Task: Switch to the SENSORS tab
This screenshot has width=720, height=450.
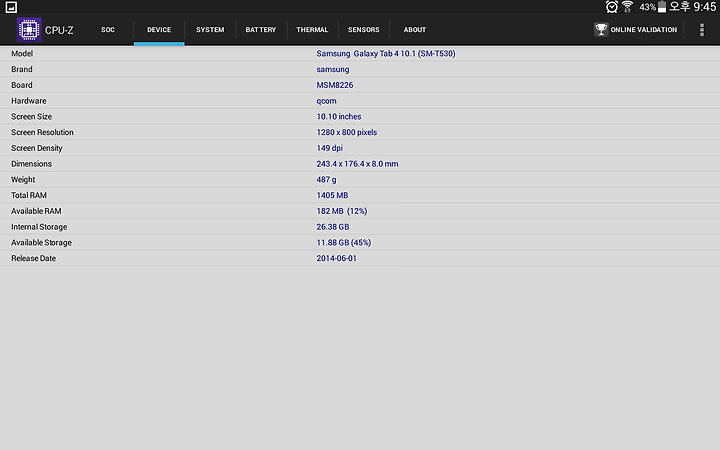Action: (364, 30)
